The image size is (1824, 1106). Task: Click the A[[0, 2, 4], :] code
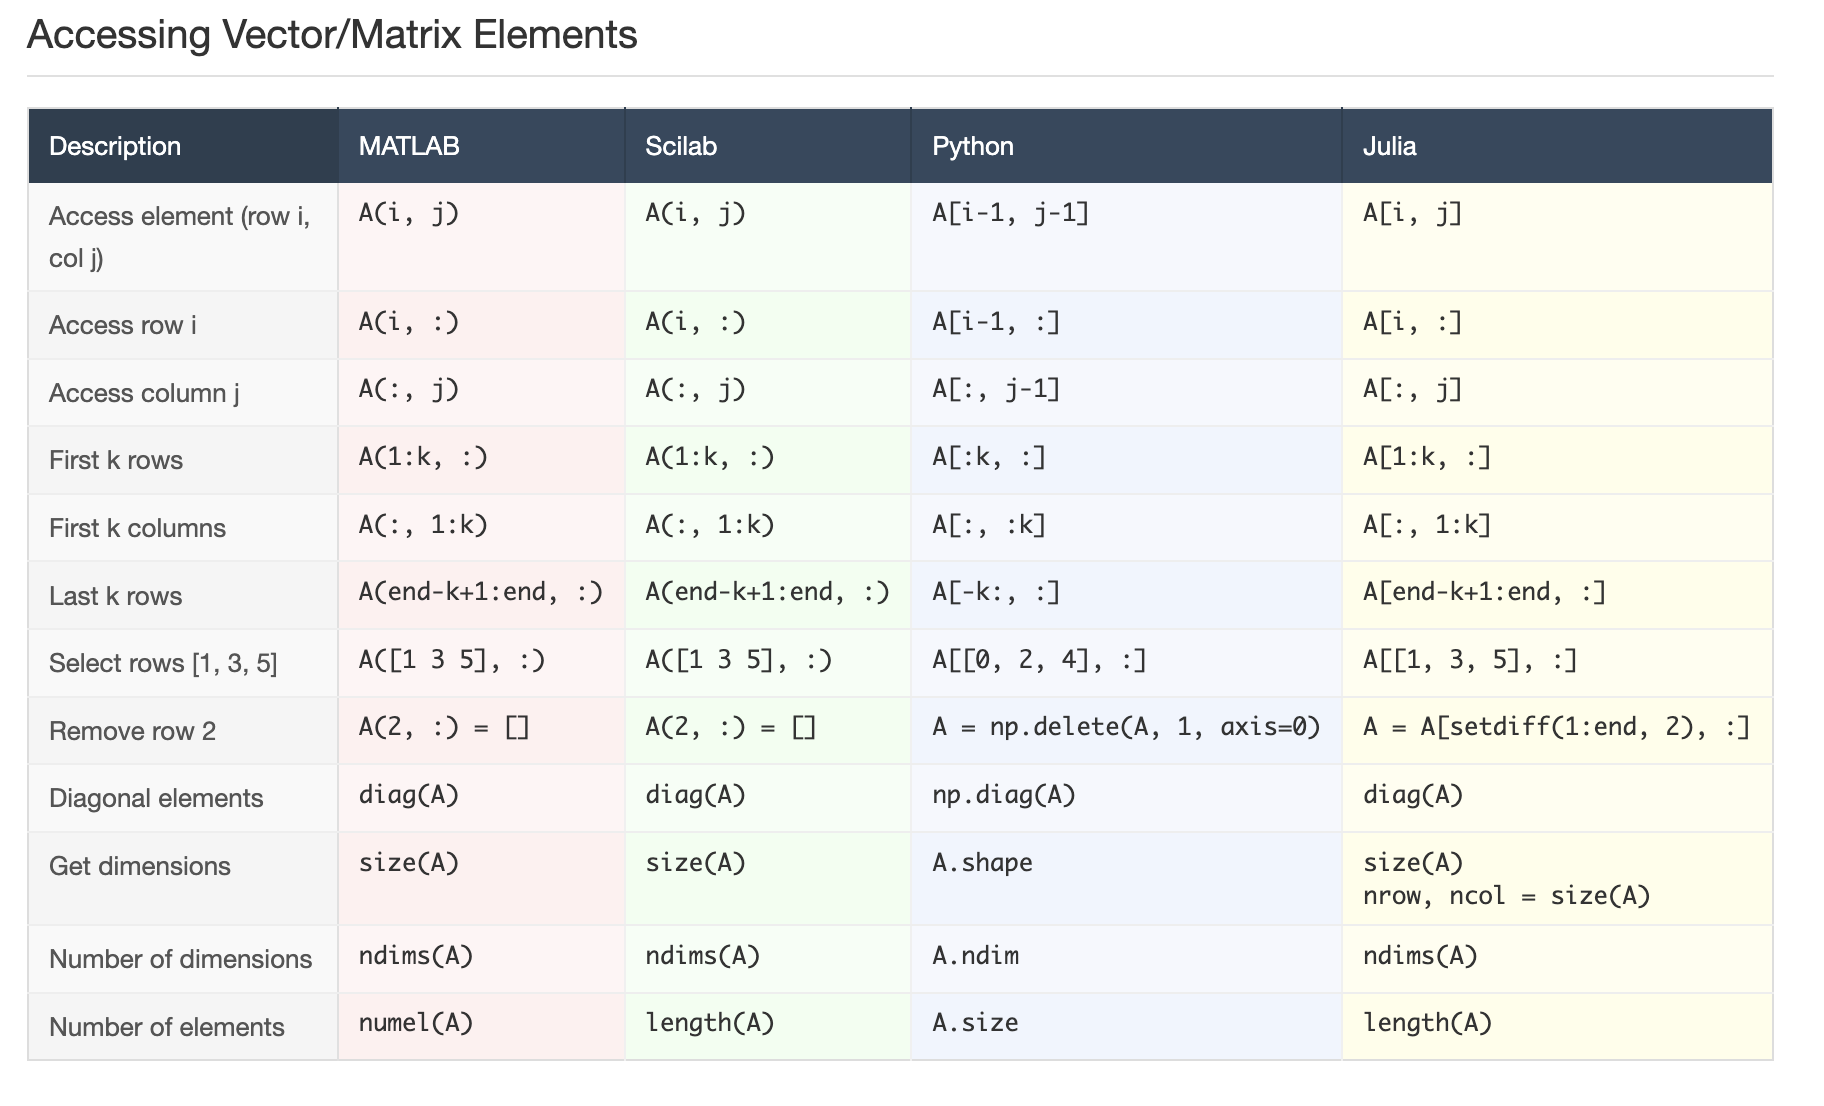pos(1039,660)
